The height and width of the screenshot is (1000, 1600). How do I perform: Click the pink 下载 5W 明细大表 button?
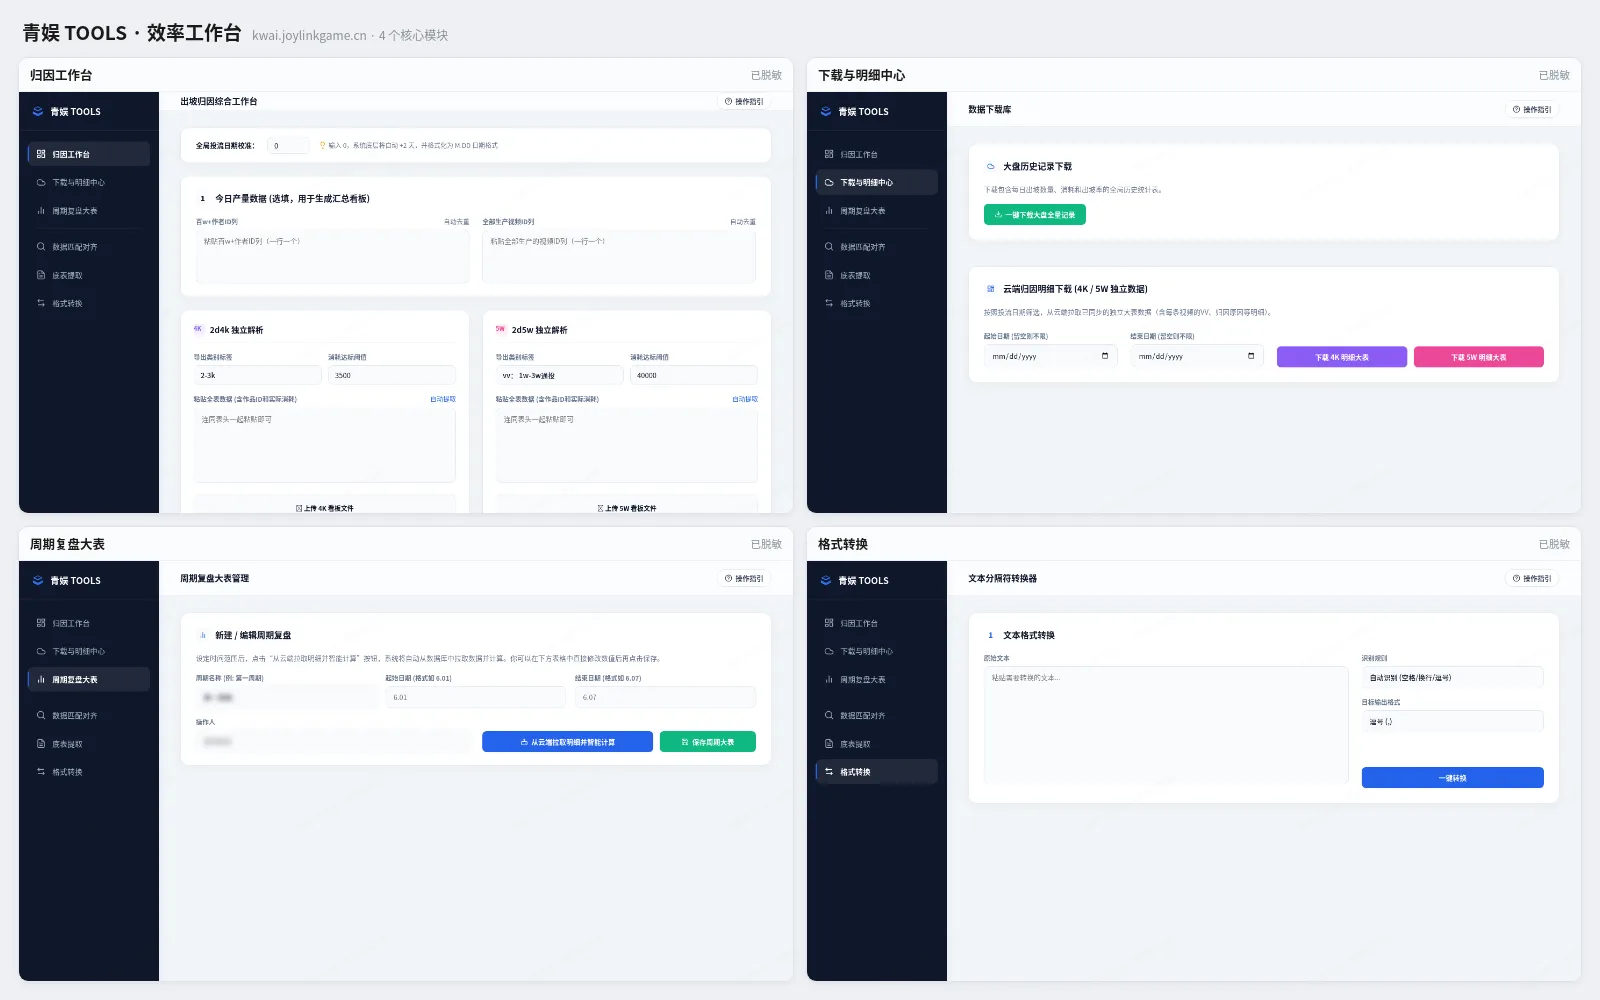pyautogui.click(x=1479, y=357)
